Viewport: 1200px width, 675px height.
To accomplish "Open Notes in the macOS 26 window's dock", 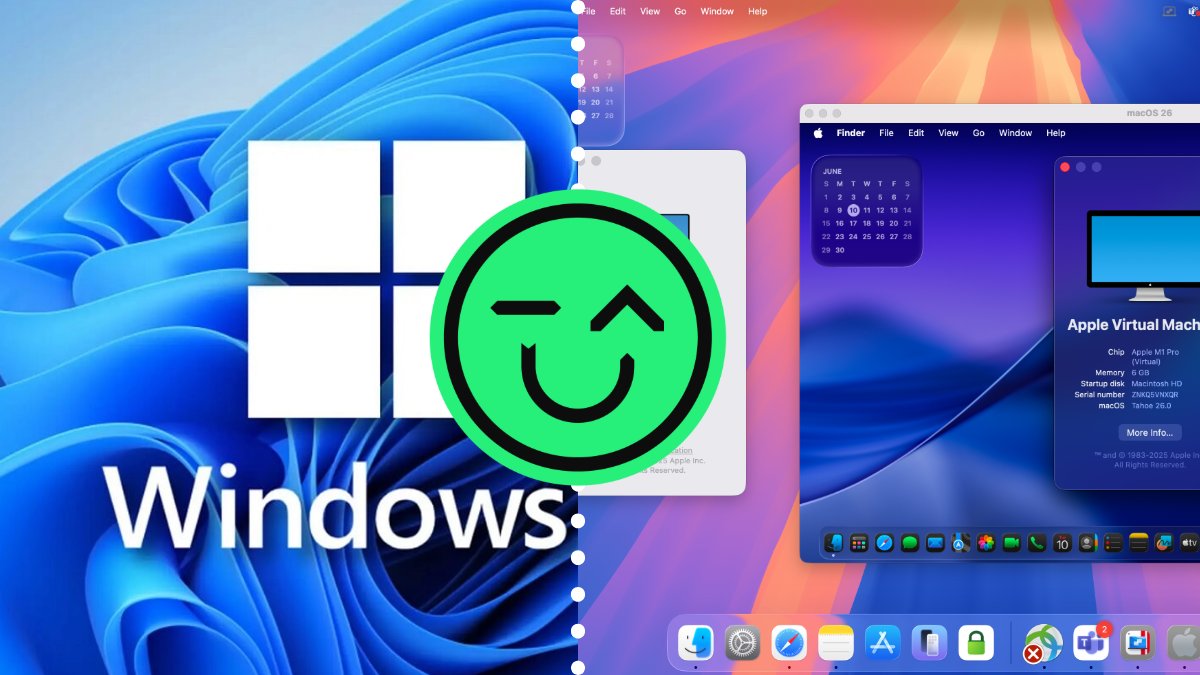I will 1138,543.
